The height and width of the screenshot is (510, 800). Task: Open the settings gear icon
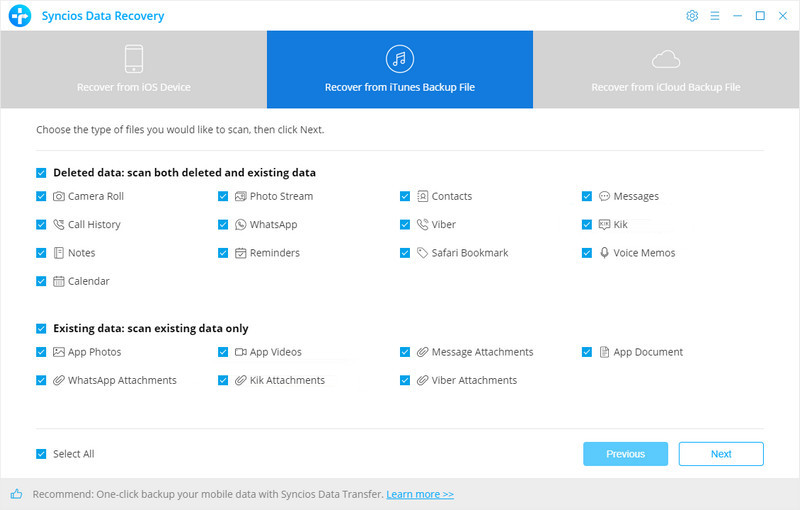tap(692, 16)
